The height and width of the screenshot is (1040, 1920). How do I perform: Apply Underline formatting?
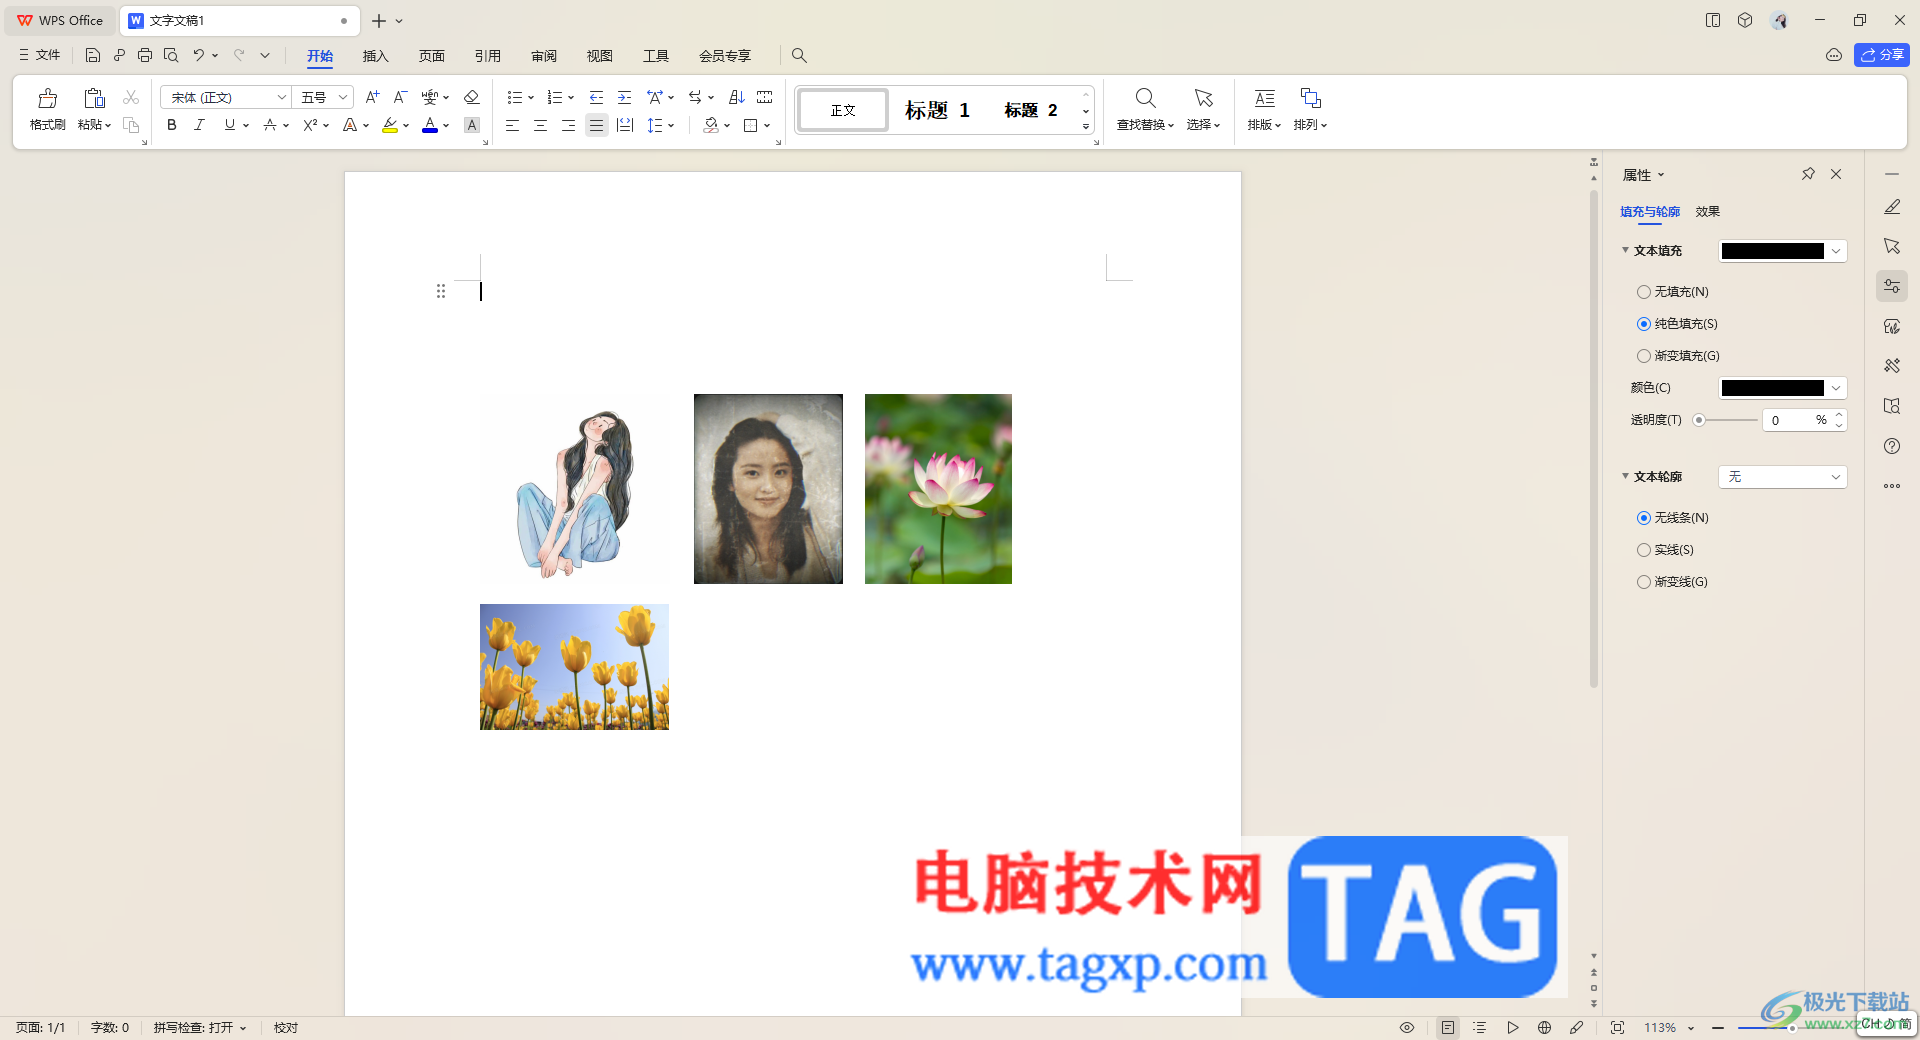tap(230, 125)
